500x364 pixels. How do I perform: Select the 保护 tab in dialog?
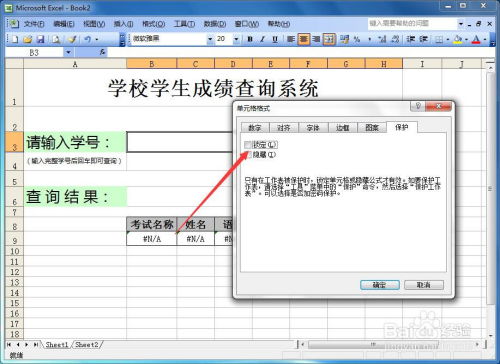tap(402, 127)
